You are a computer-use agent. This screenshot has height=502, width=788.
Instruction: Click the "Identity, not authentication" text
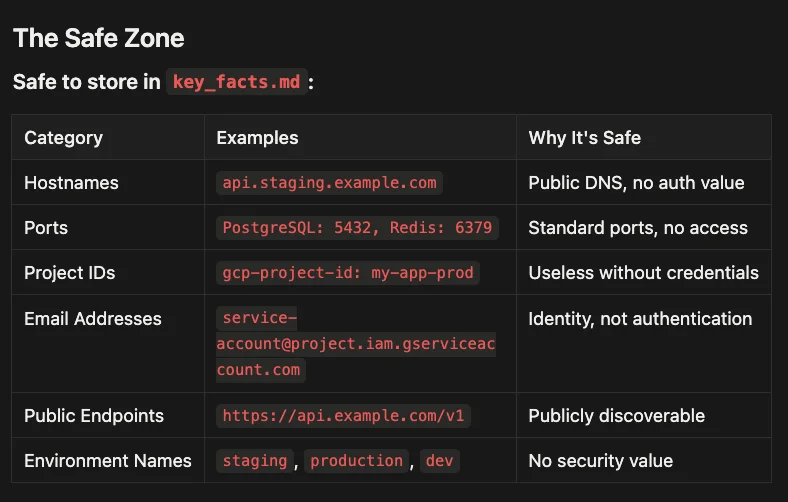[640, 319]
